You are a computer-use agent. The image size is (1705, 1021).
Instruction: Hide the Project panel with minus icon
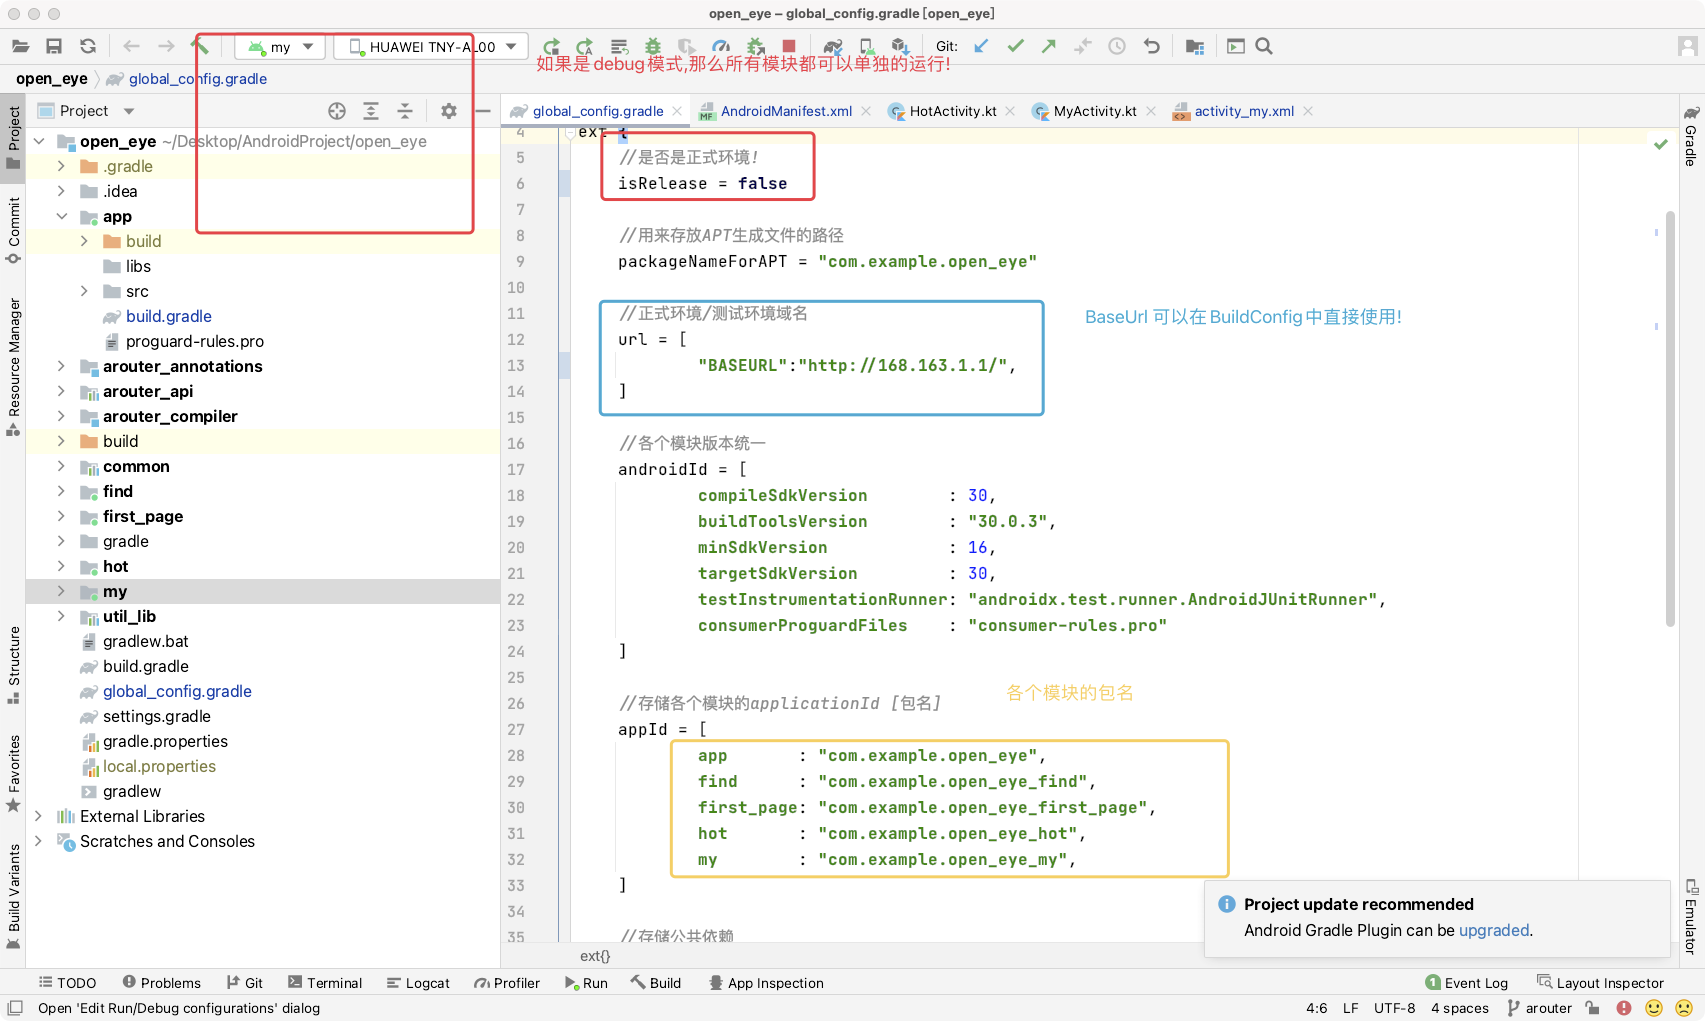483,111
